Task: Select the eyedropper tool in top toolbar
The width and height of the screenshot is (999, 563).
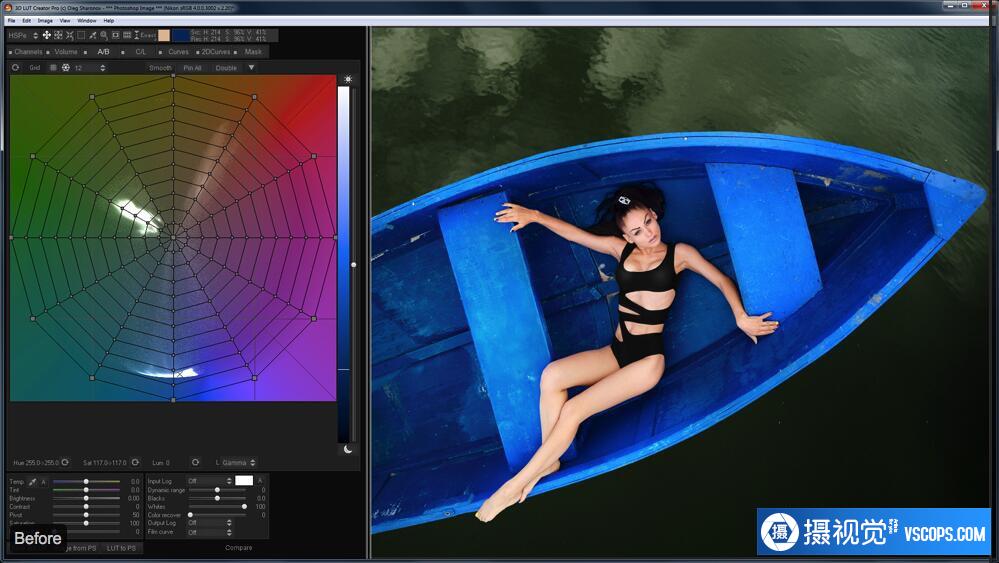Action: (x=92, y=35)
